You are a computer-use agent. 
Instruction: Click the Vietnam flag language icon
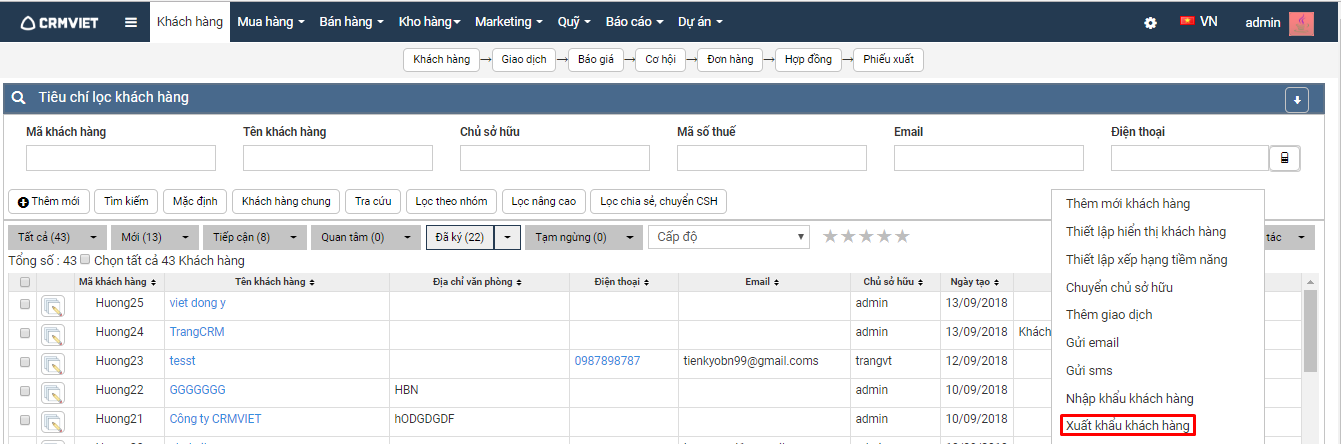tap(1187, 21)
